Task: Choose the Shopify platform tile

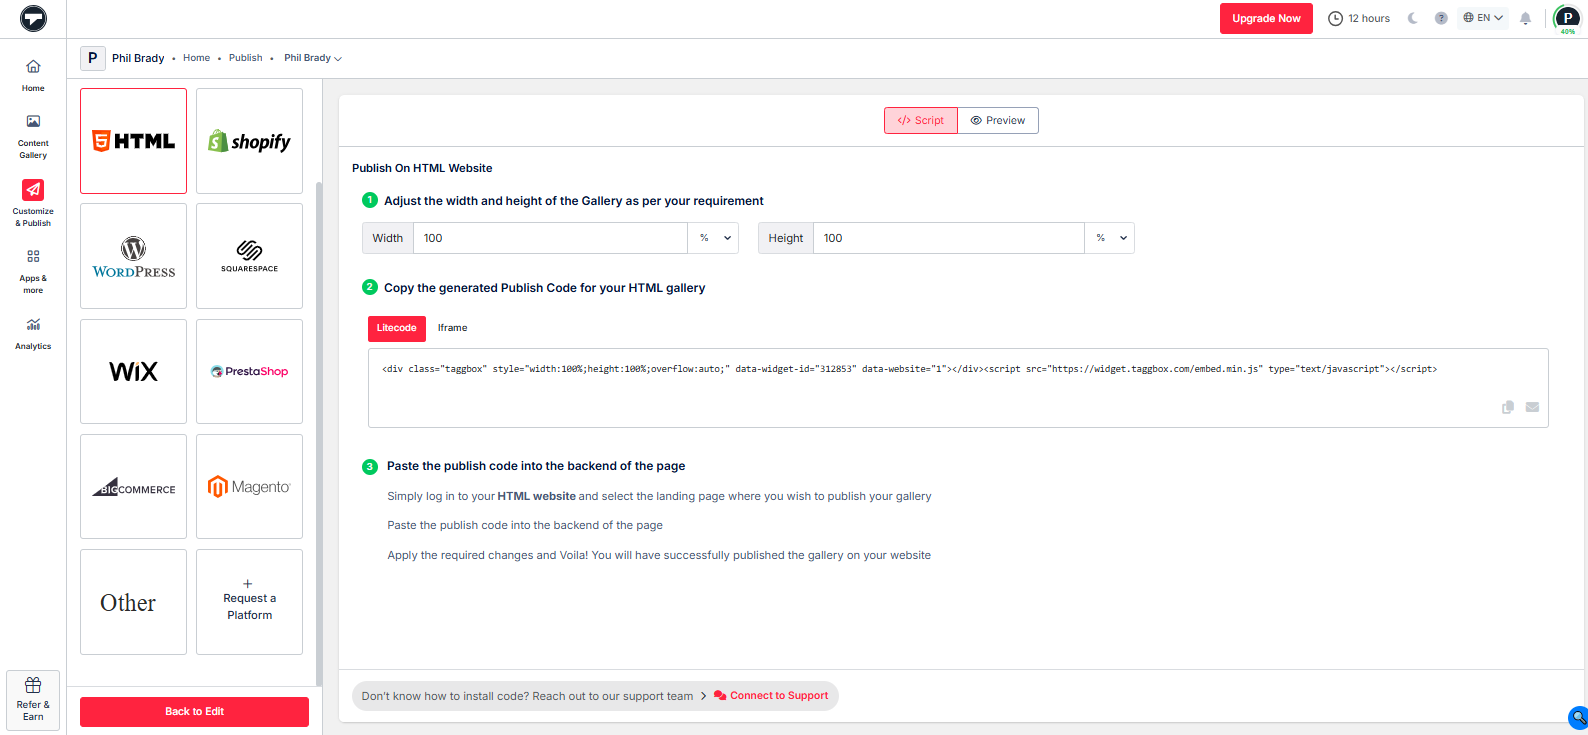Action: [x=249, y=141]
